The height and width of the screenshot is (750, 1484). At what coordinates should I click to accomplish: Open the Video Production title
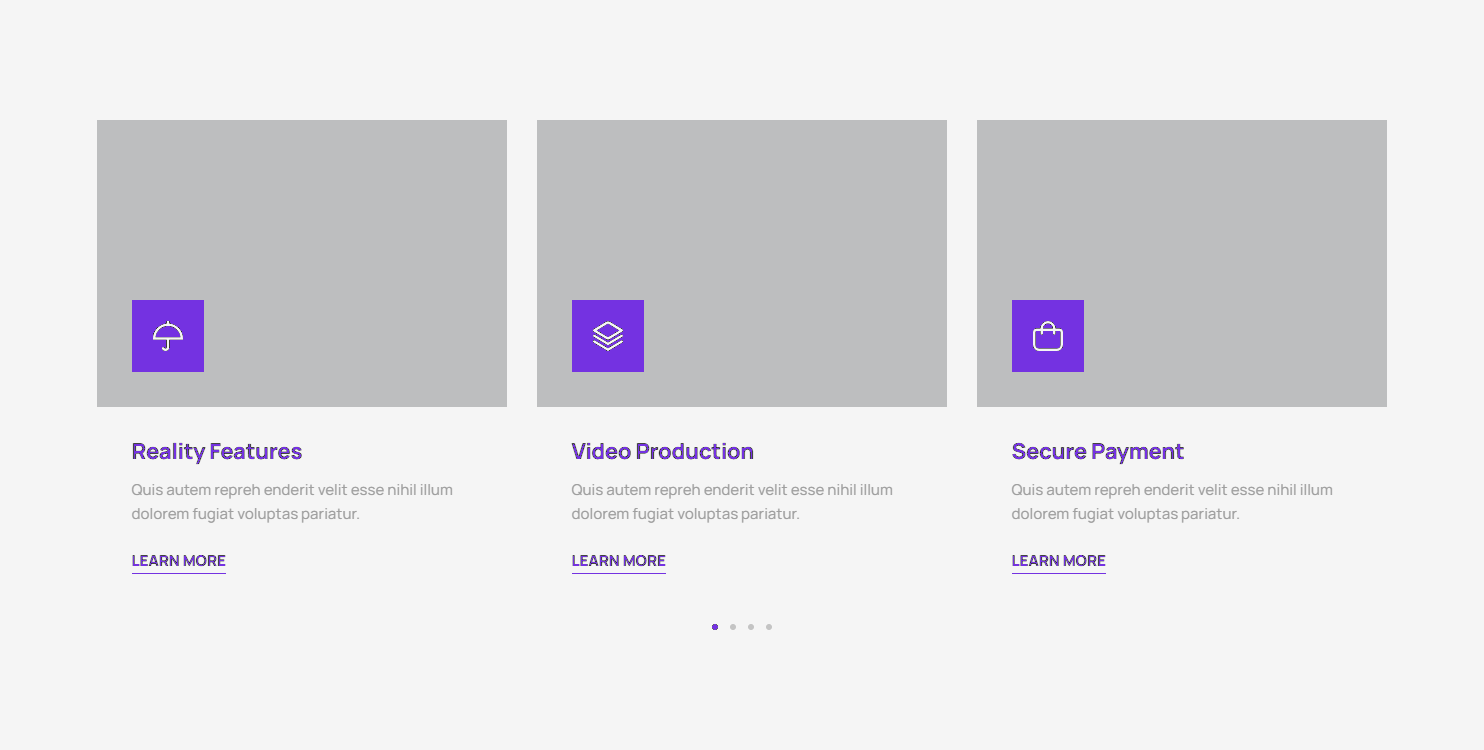pos(662,452)
